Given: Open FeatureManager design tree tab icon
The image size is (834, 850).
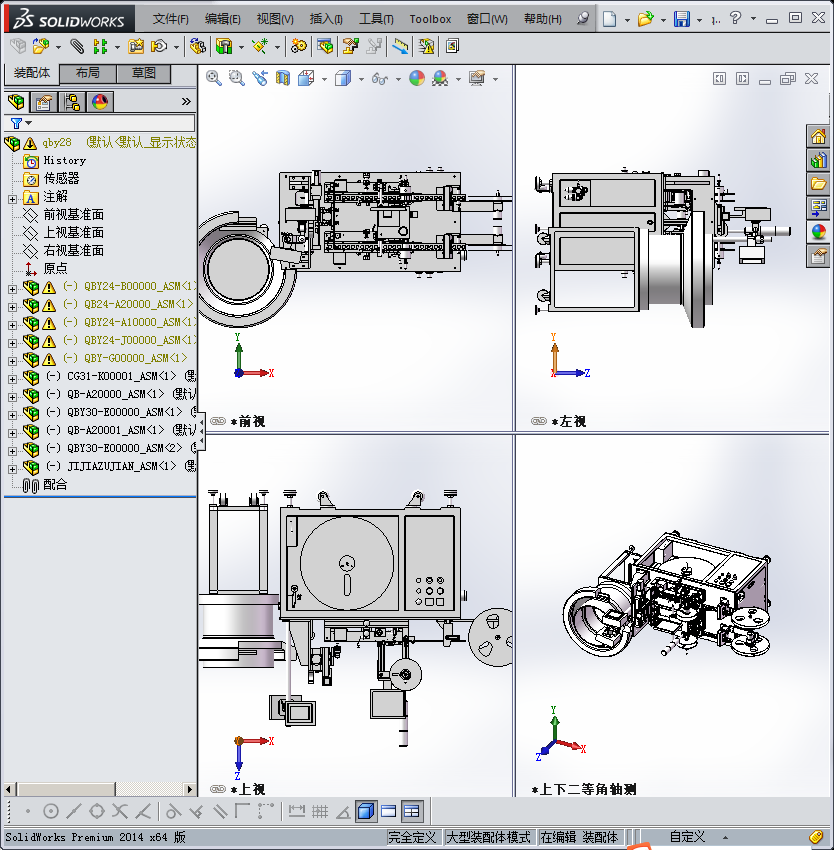Looking at the screenshot, I should (15, 101).
